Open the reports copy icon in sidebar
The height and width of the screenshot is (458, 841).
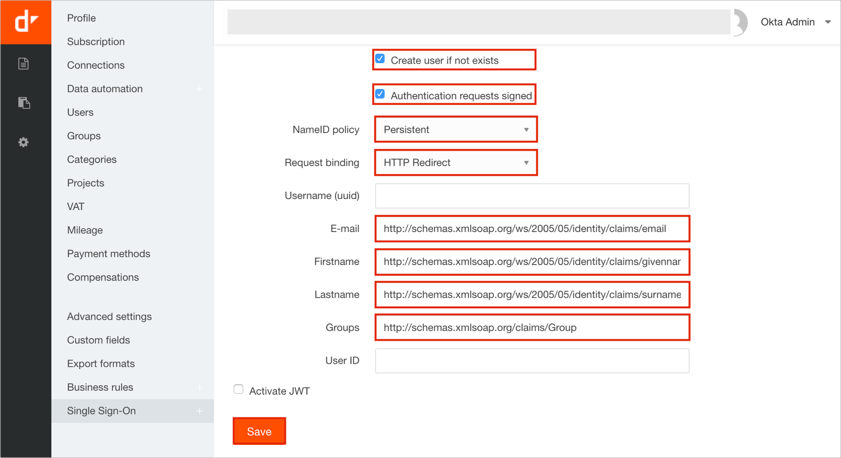pos(24,103)
